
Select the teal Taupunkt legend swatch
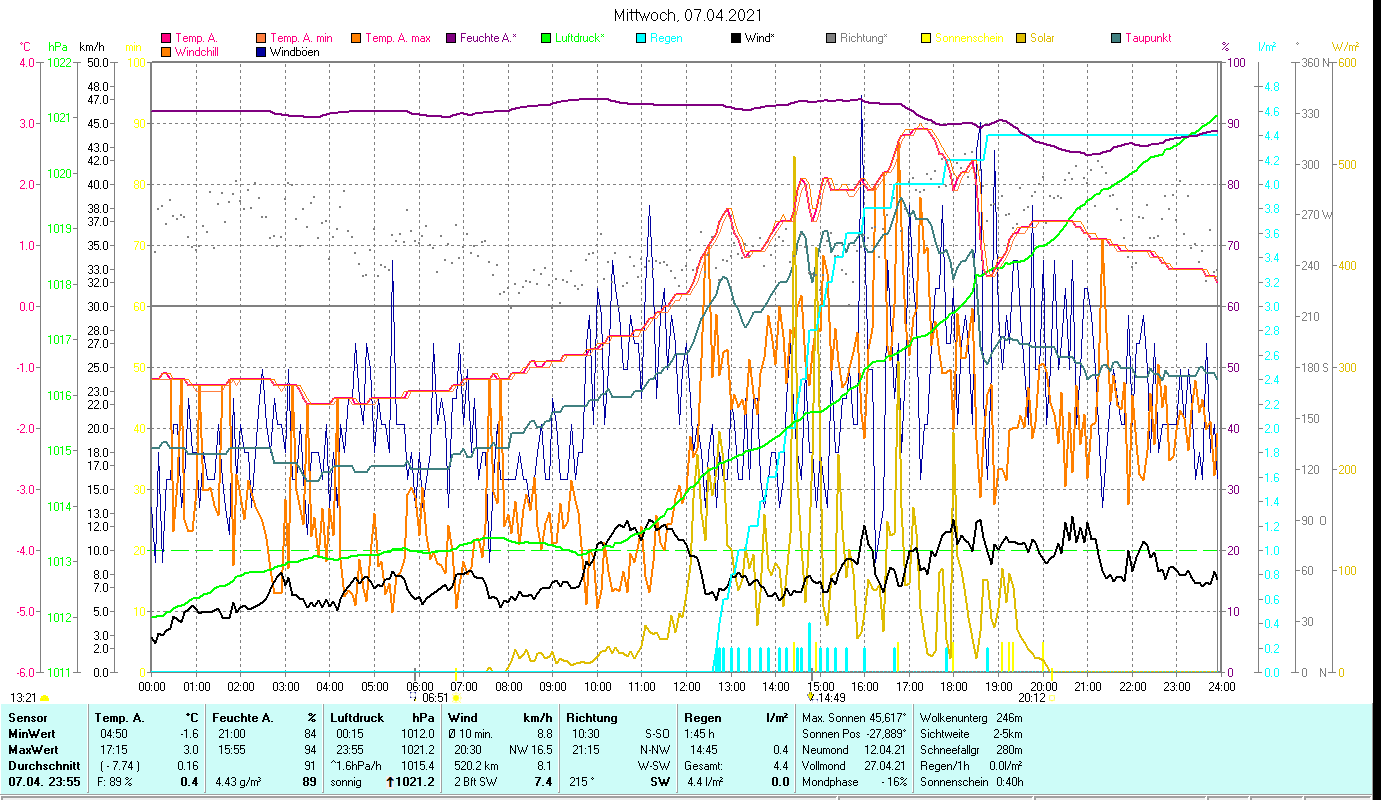click(1116, 38)
